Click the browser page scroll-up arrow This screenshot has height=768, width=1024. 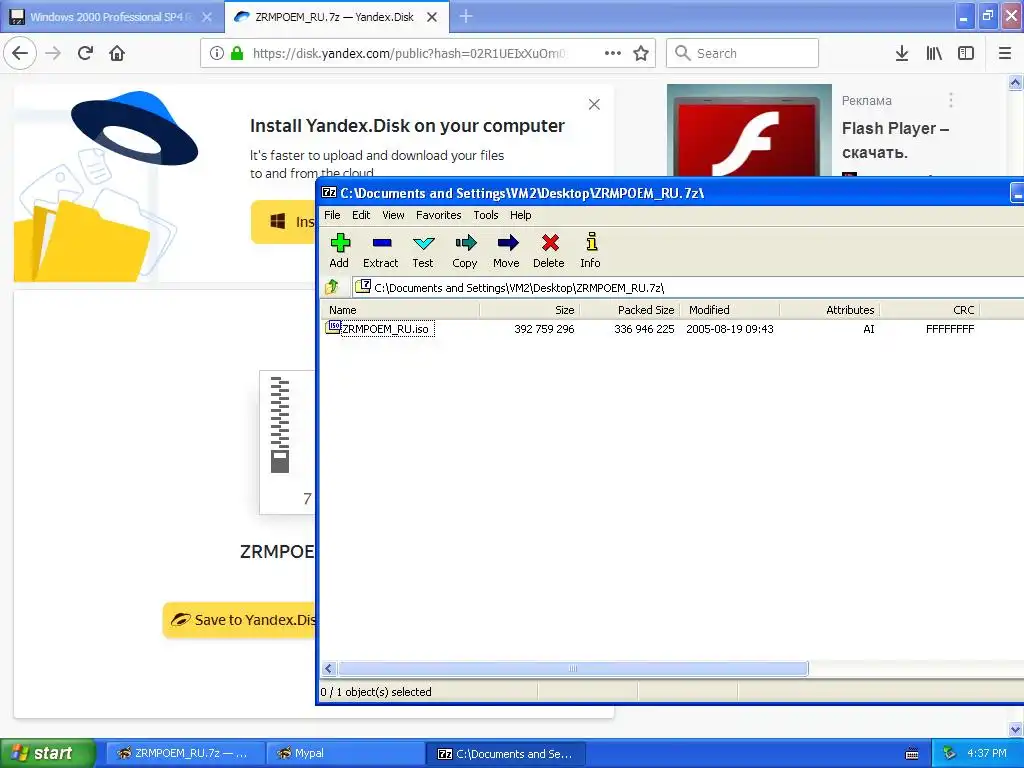click(x=1016, y=82)
